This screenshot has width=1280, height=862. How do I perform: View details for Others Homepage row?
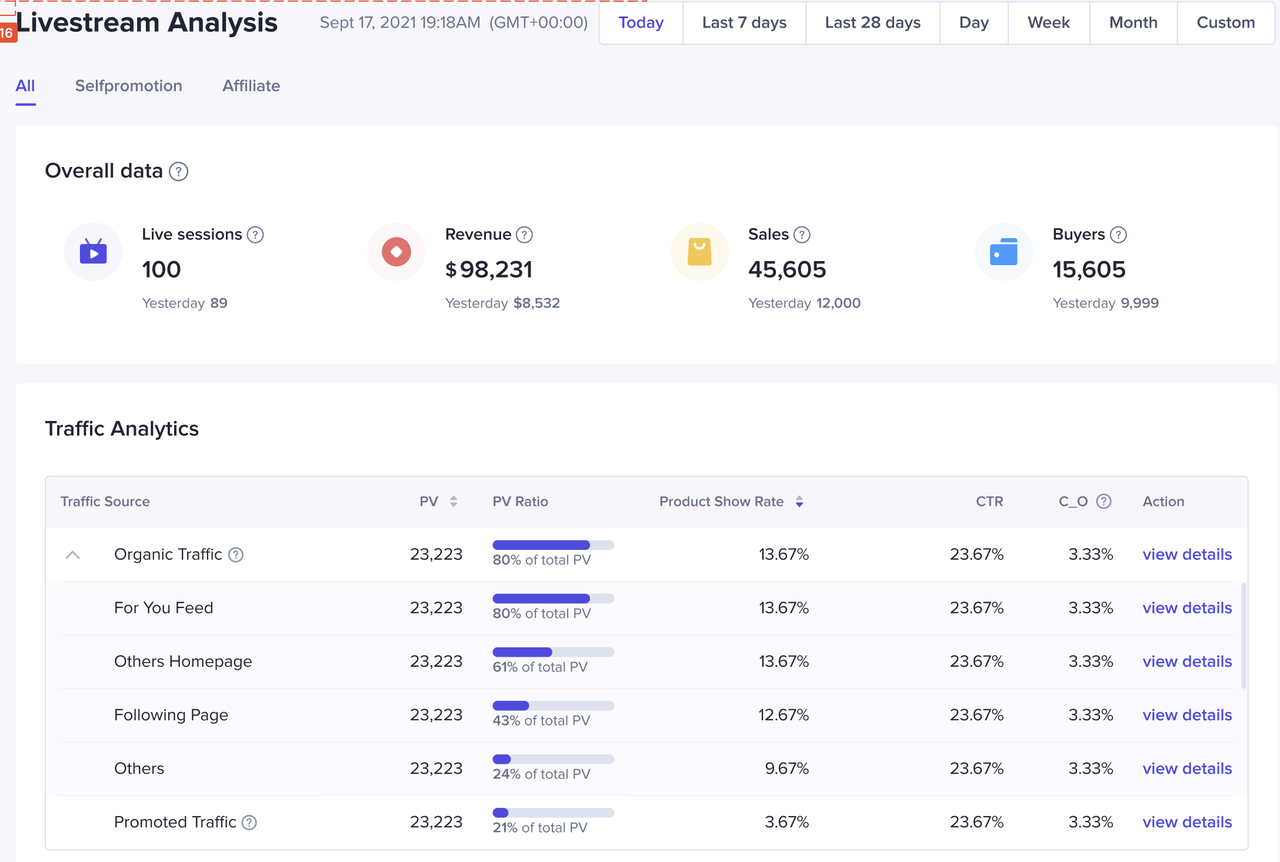click(1186, 662)
